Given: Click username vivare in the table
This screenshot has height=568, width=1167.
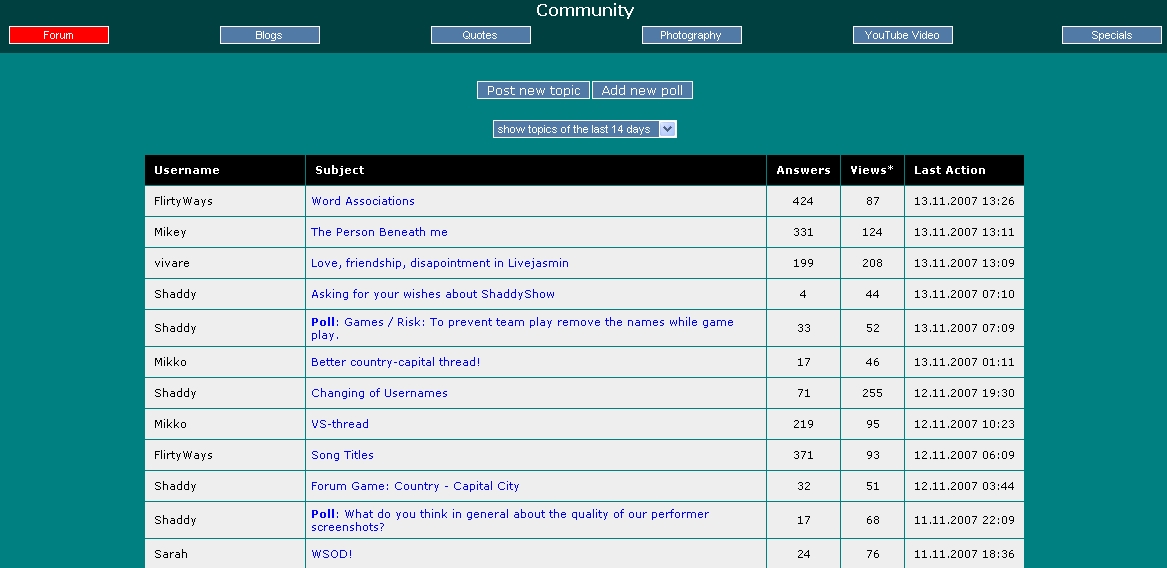Looking at the screenshot, I should click(172, 263).
